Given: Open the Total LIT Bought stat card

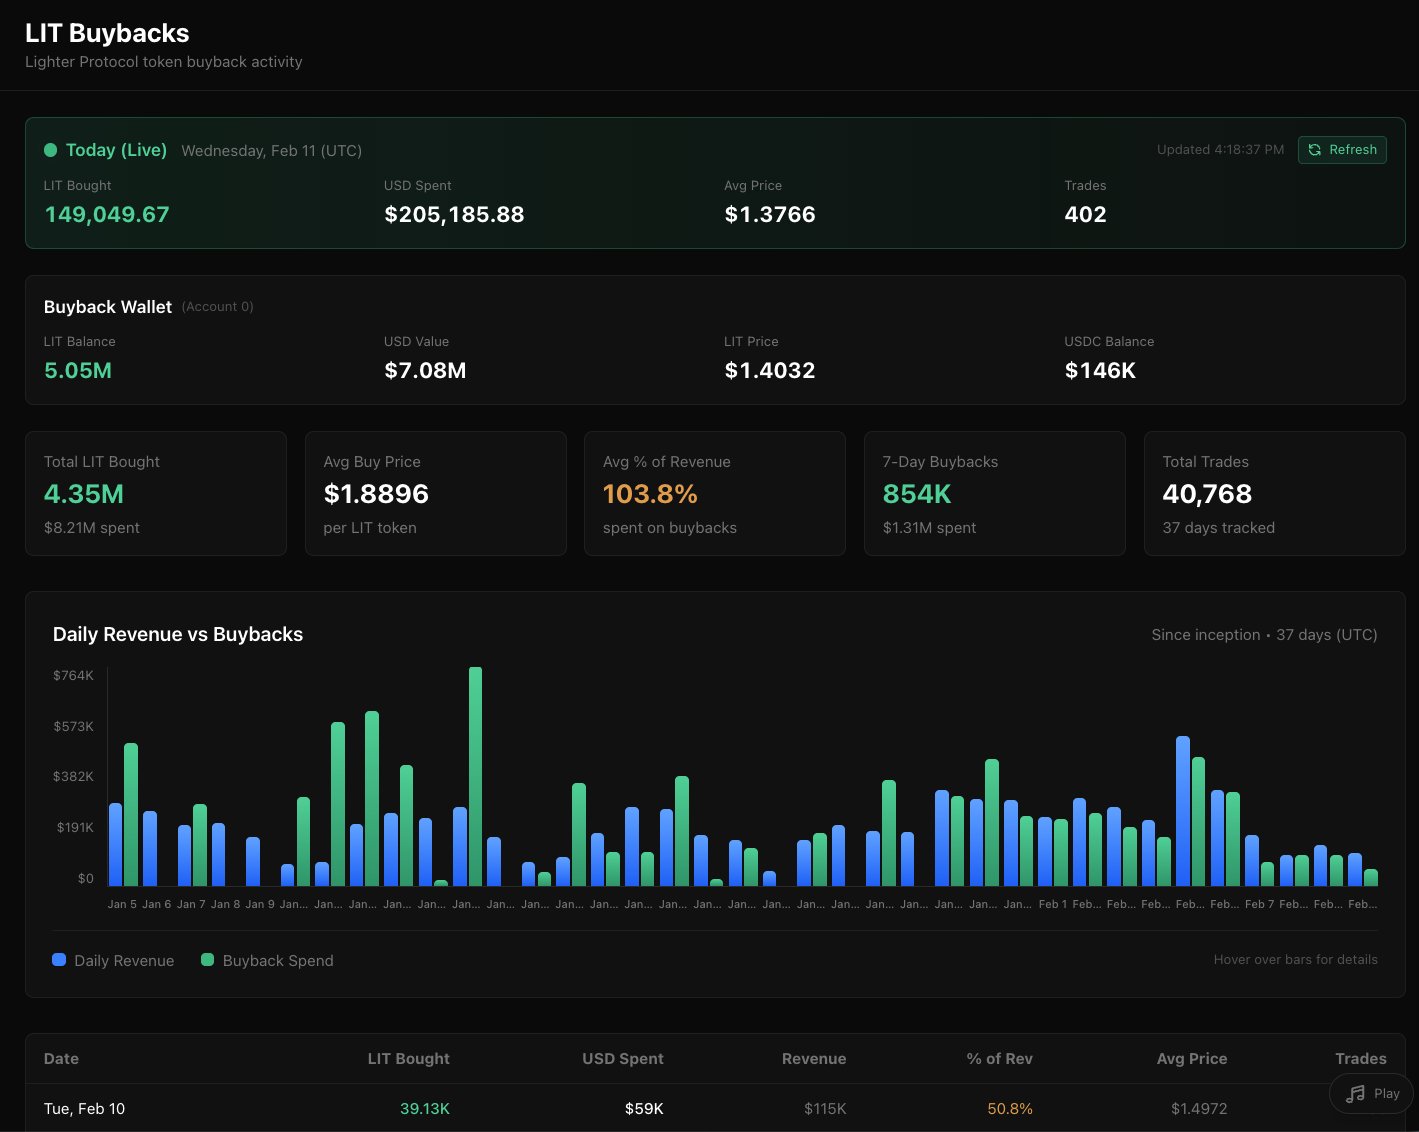Looking at the screenshot, I should tap(156, 493).
